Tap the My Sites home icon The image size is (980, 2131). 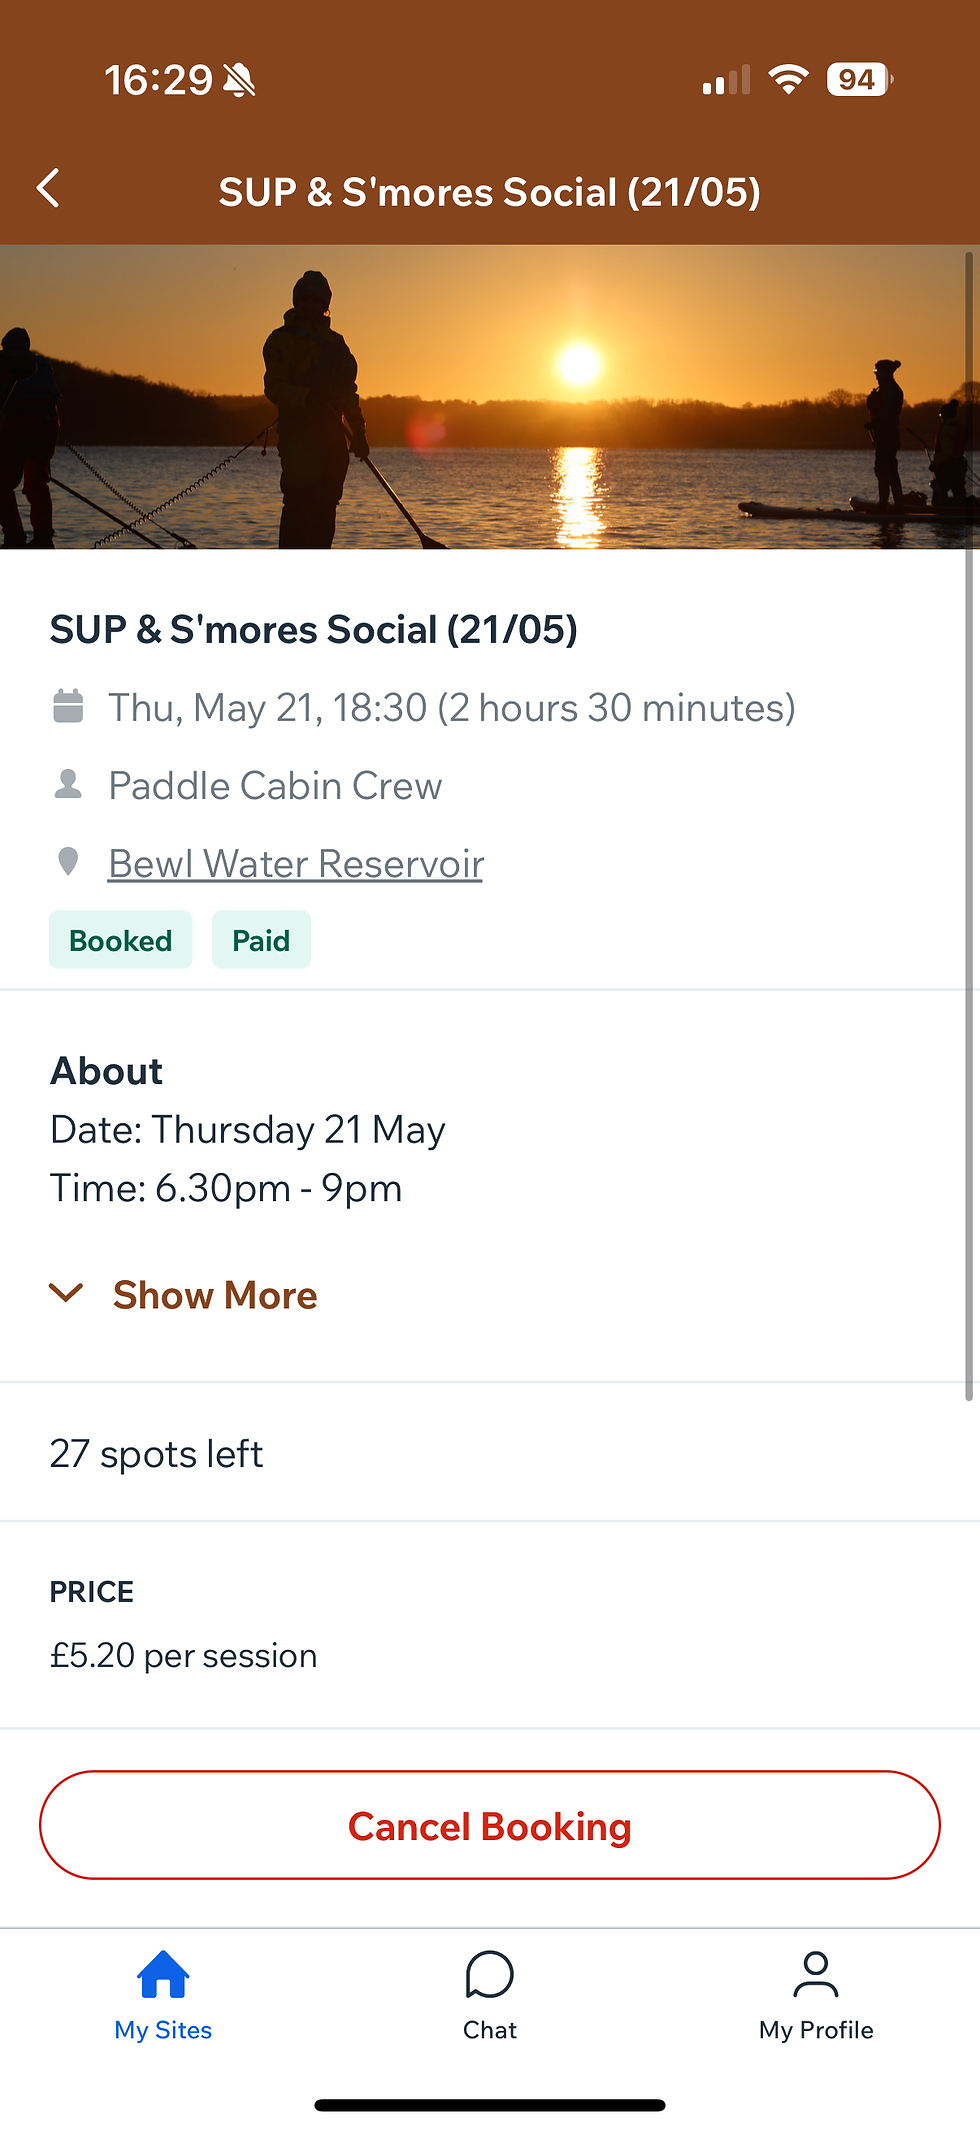tap(163, 1974)
